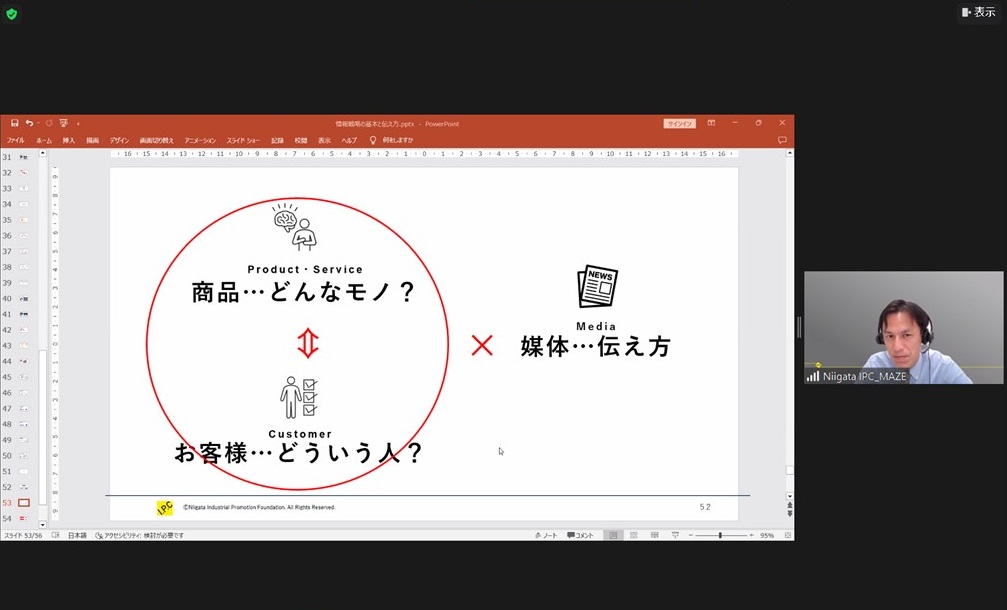Click ribbon display options icon
Viewport: 1007px width, 610px height.
point(711,123)
